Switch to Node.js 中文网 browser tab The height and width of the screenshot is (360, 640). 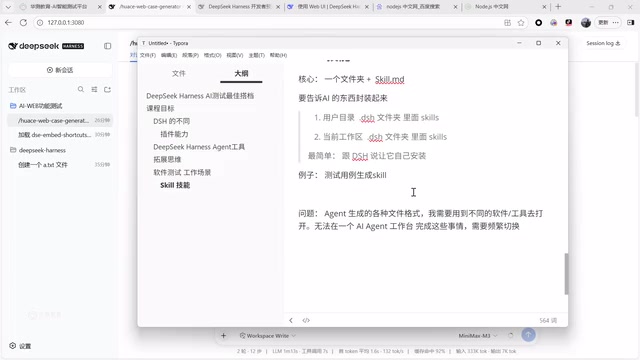pos(506,7)
